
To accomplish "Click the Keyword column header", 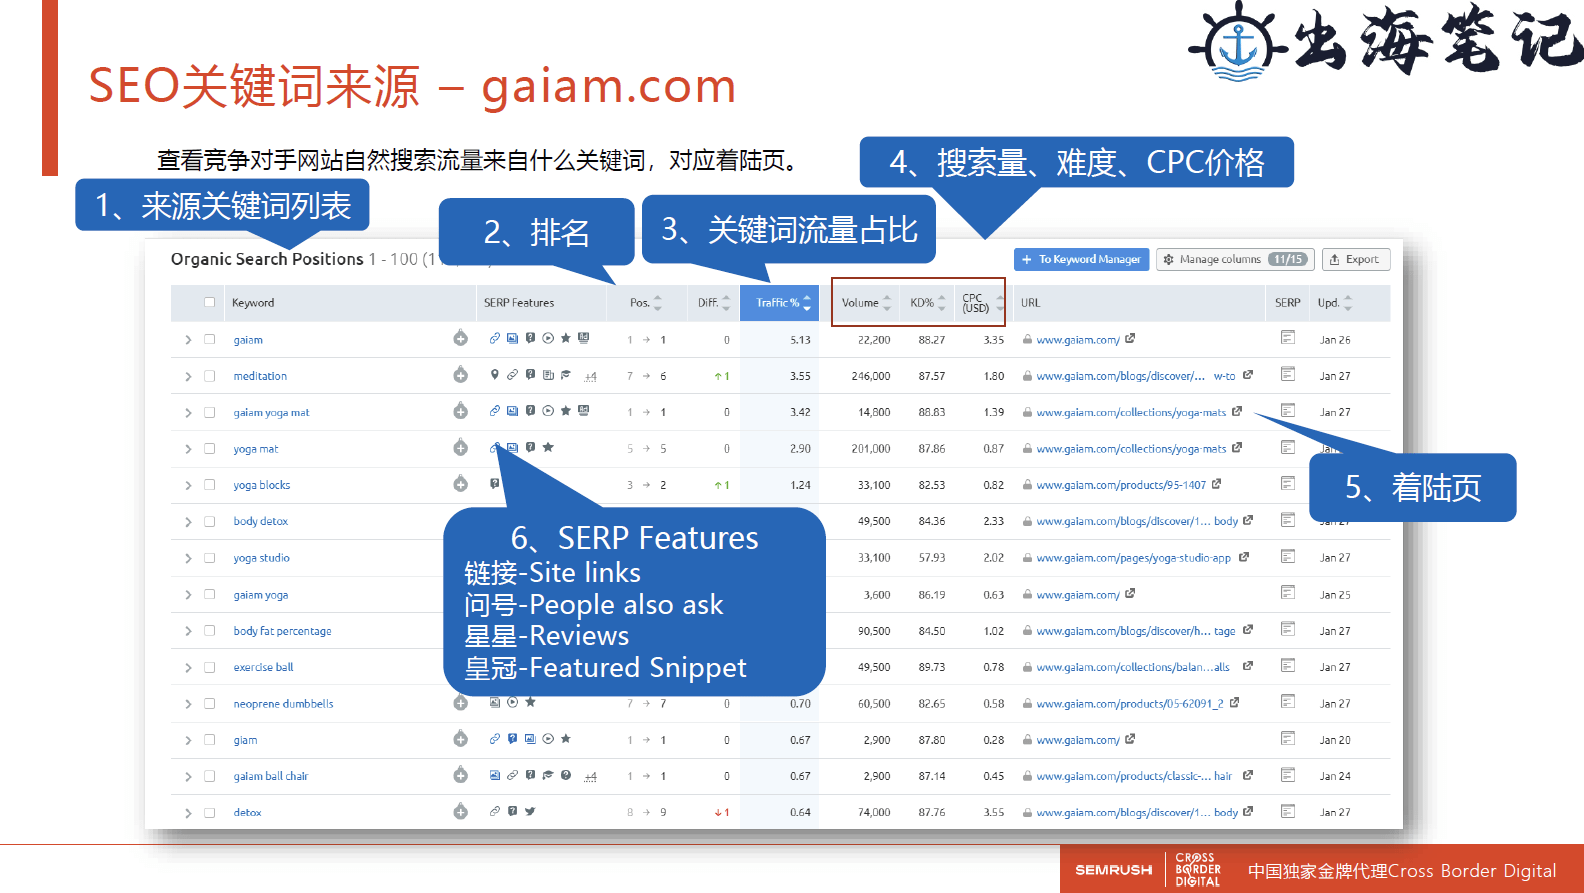I will pos(253,302).
